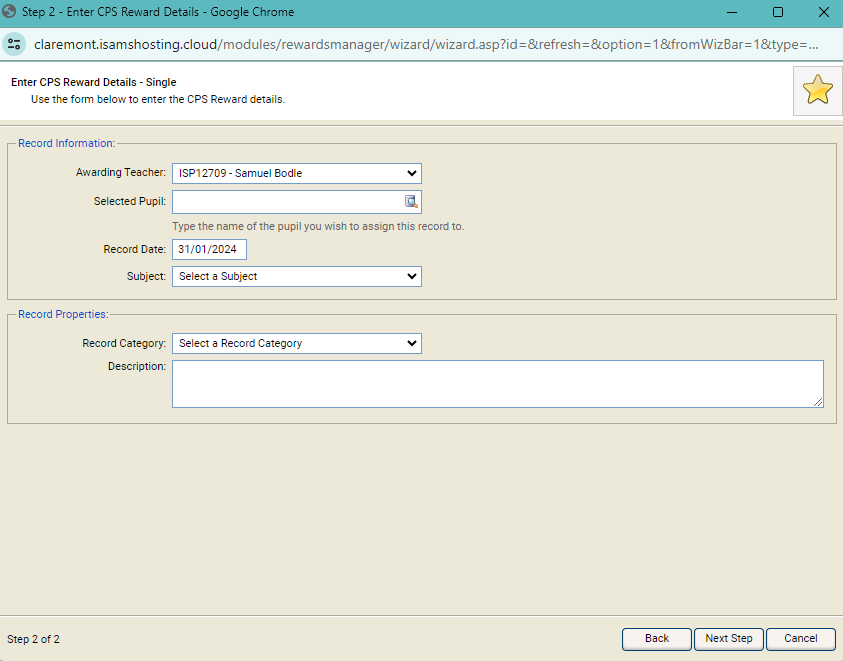
Task: Click the 'Step 2 of 2' status text
Action: [x=33, y=639]
